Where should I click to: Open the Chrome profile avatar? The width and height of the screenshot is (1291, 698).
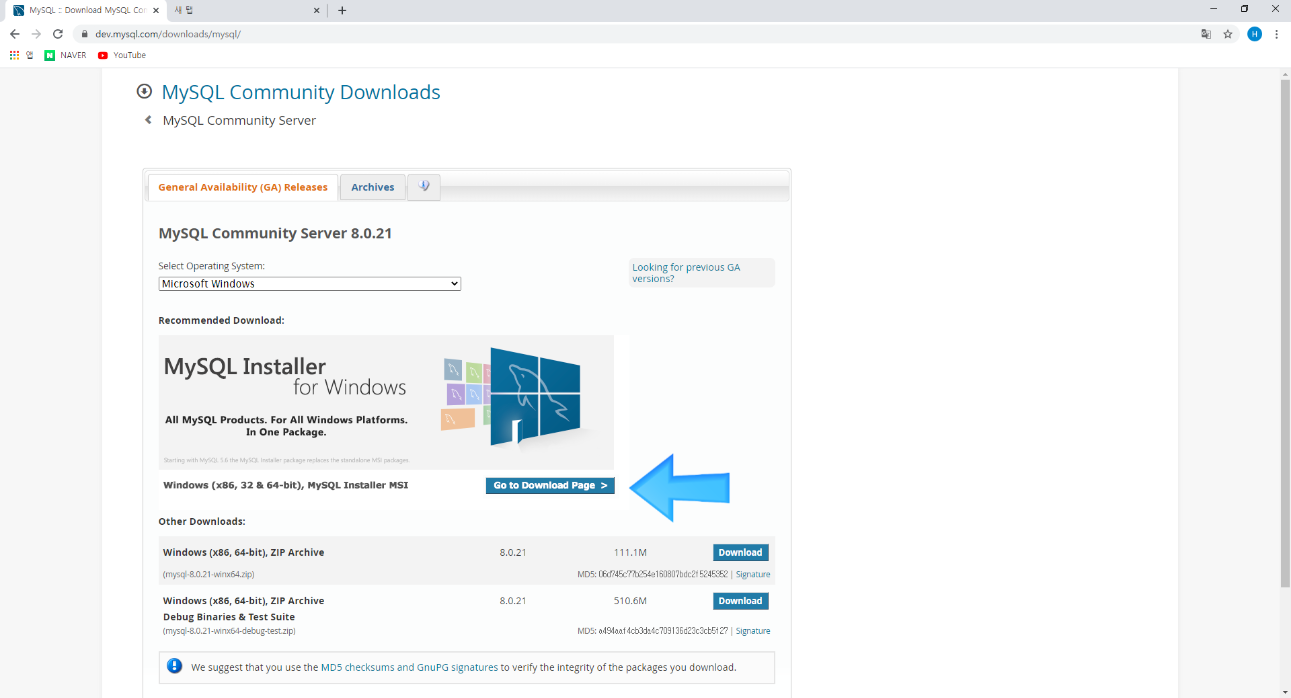point(1254,34)
